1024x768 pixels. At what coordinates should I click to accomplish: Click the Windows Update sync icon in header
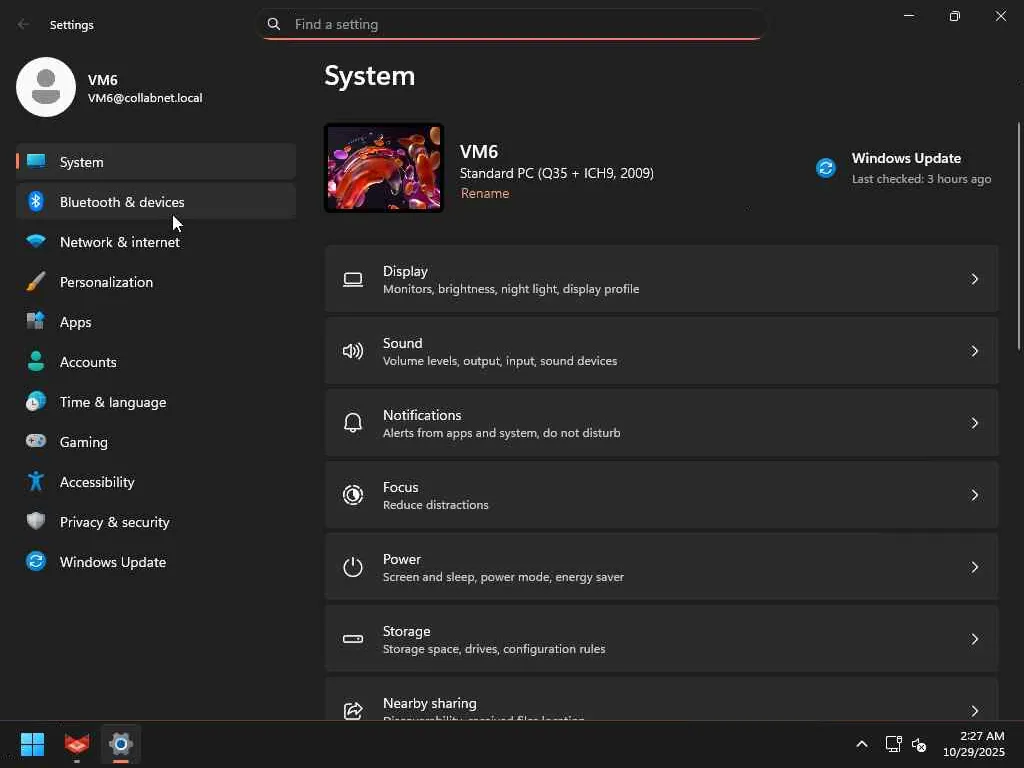pyautogui.click(x=826, y=168)
